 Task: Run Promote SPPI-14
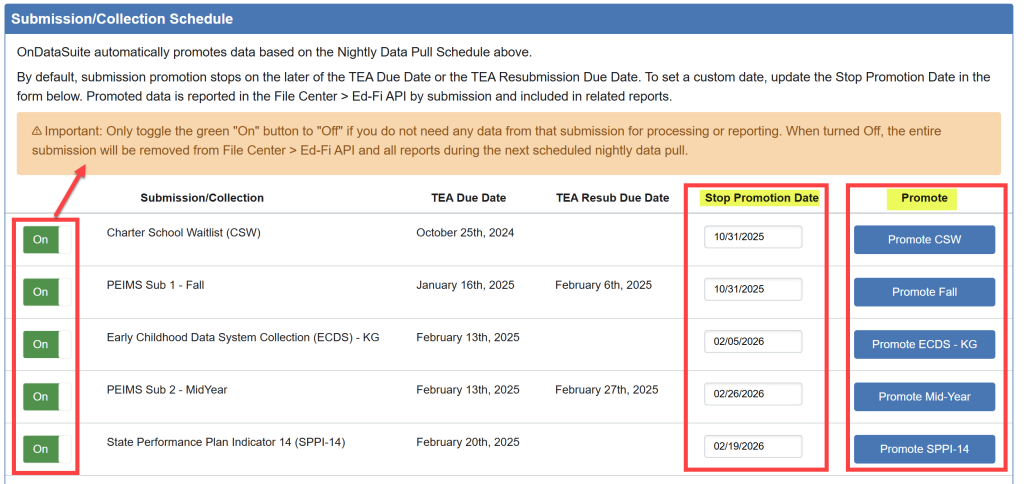pos(924,449)
